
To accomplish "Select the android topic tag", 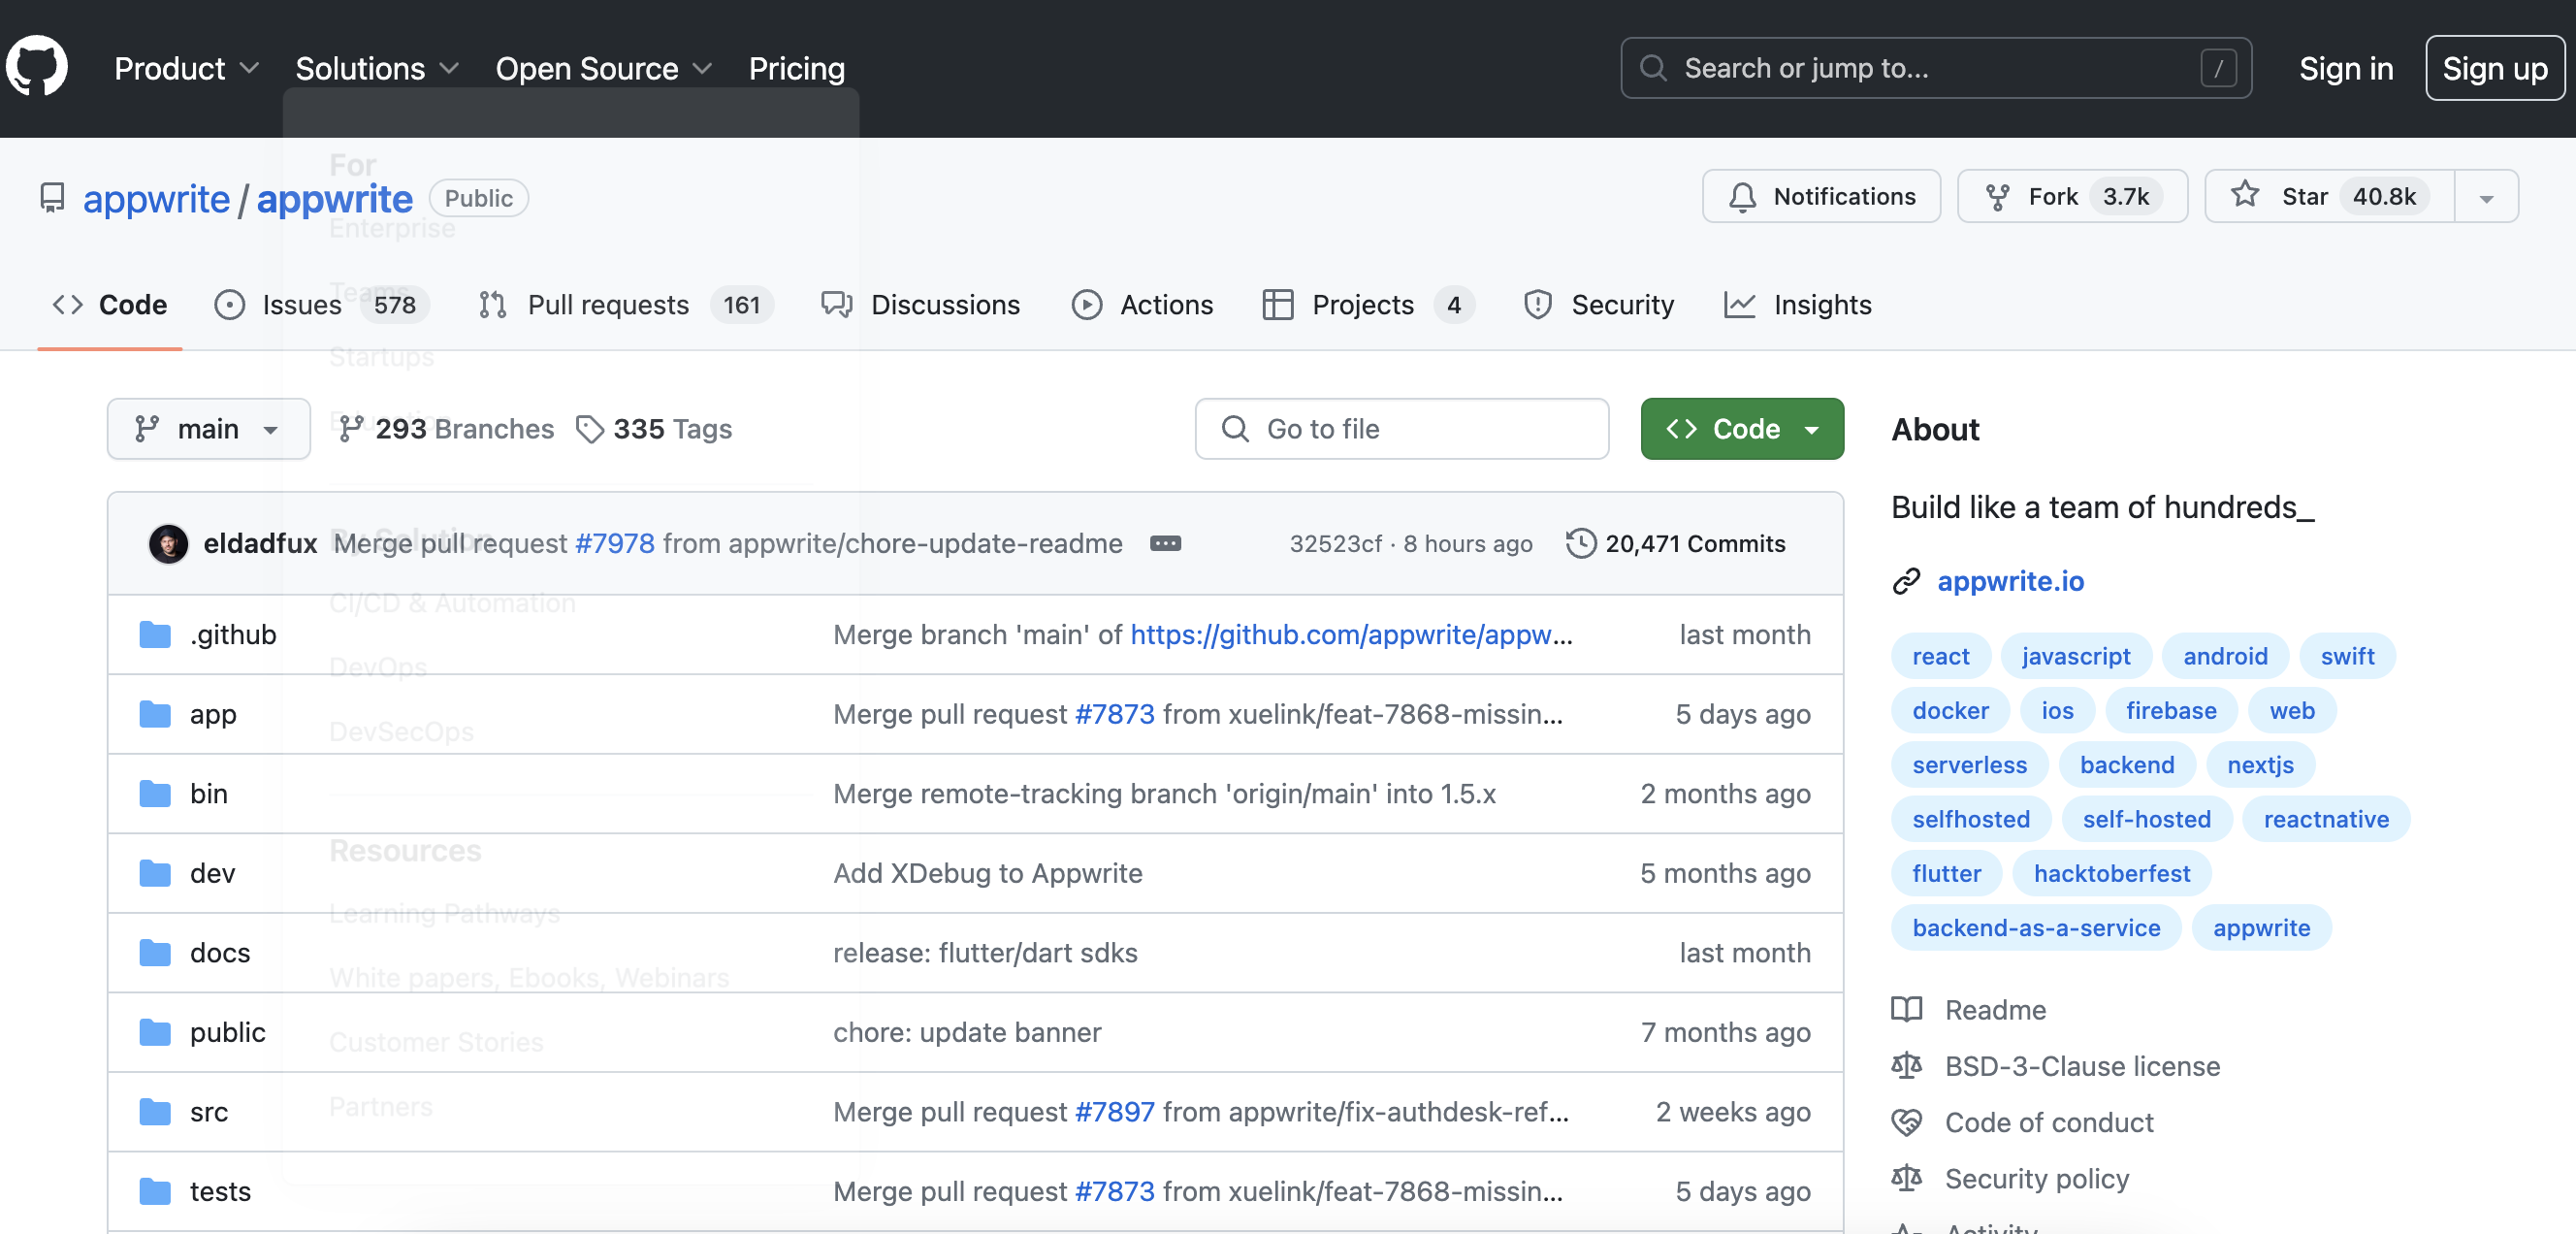I will pyautogui.click(x=2224, y=656).
